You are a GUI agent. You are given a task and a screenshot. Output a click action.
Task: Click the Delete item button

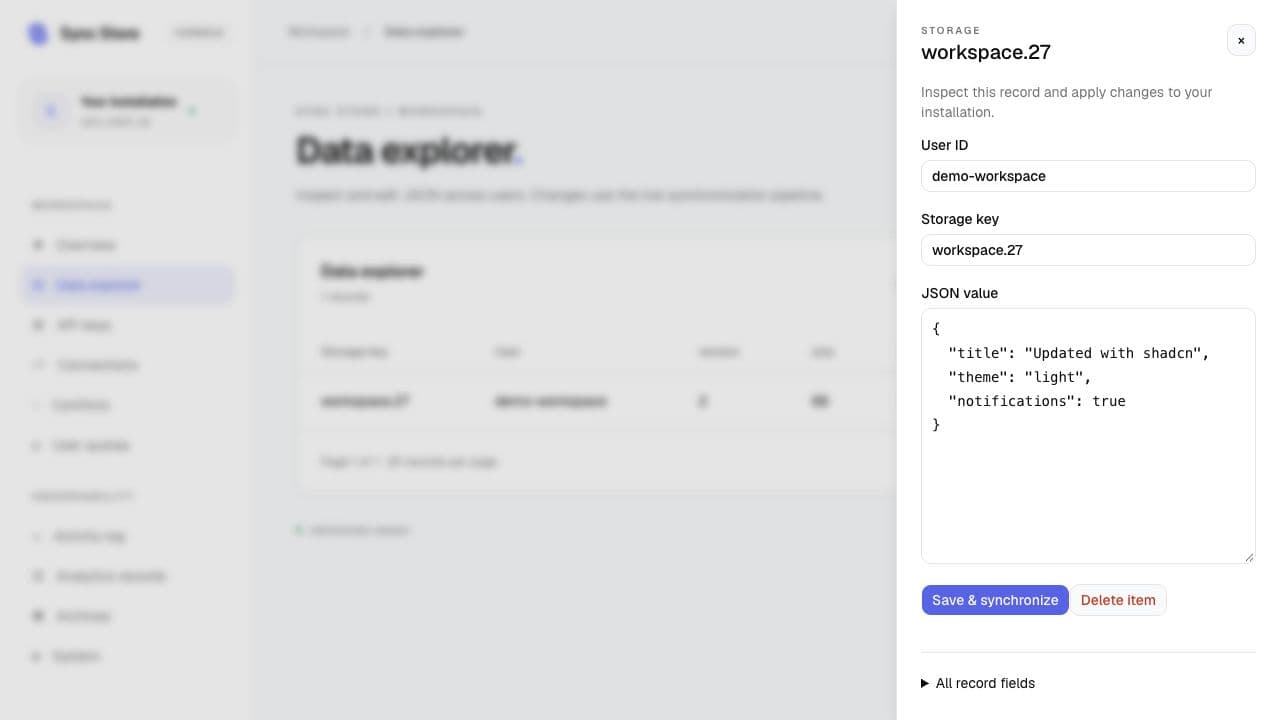(x=1118, y=600)
